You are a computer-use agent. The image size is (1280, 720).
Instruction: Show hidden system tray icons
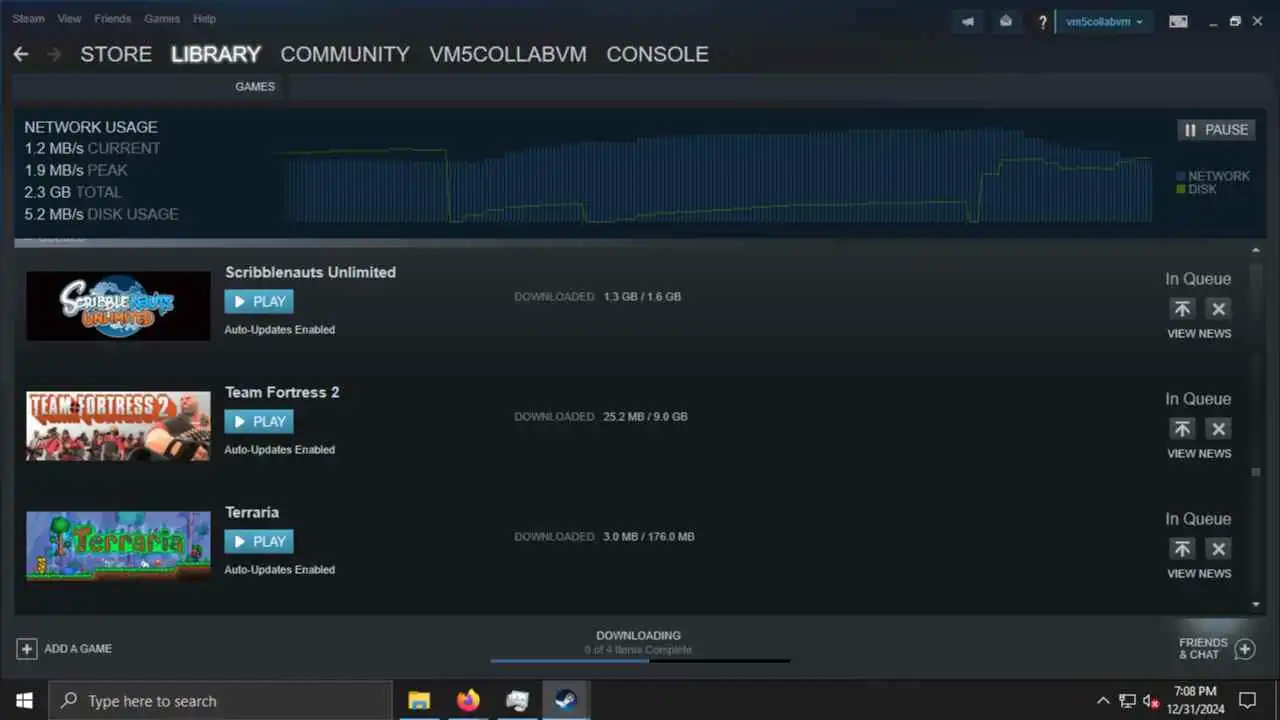(1103, 700)
